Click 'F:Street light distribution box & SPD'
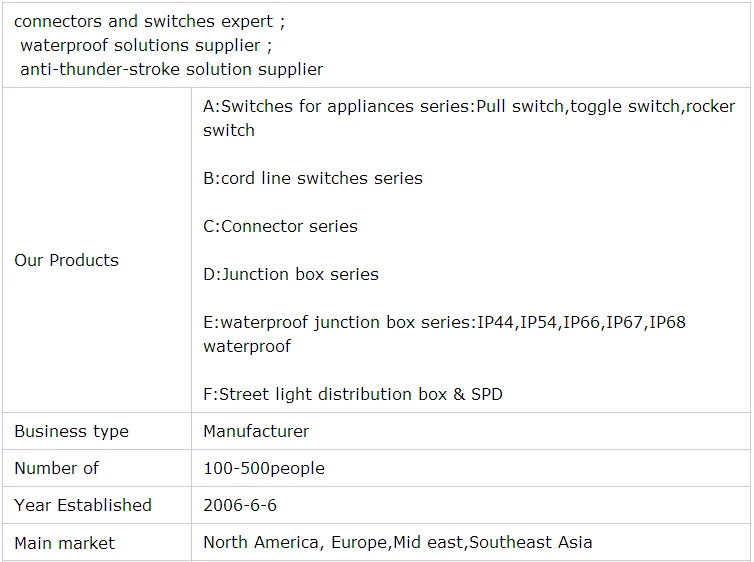The height and width of the screenshot is (562, 754). tap(352, 394)
